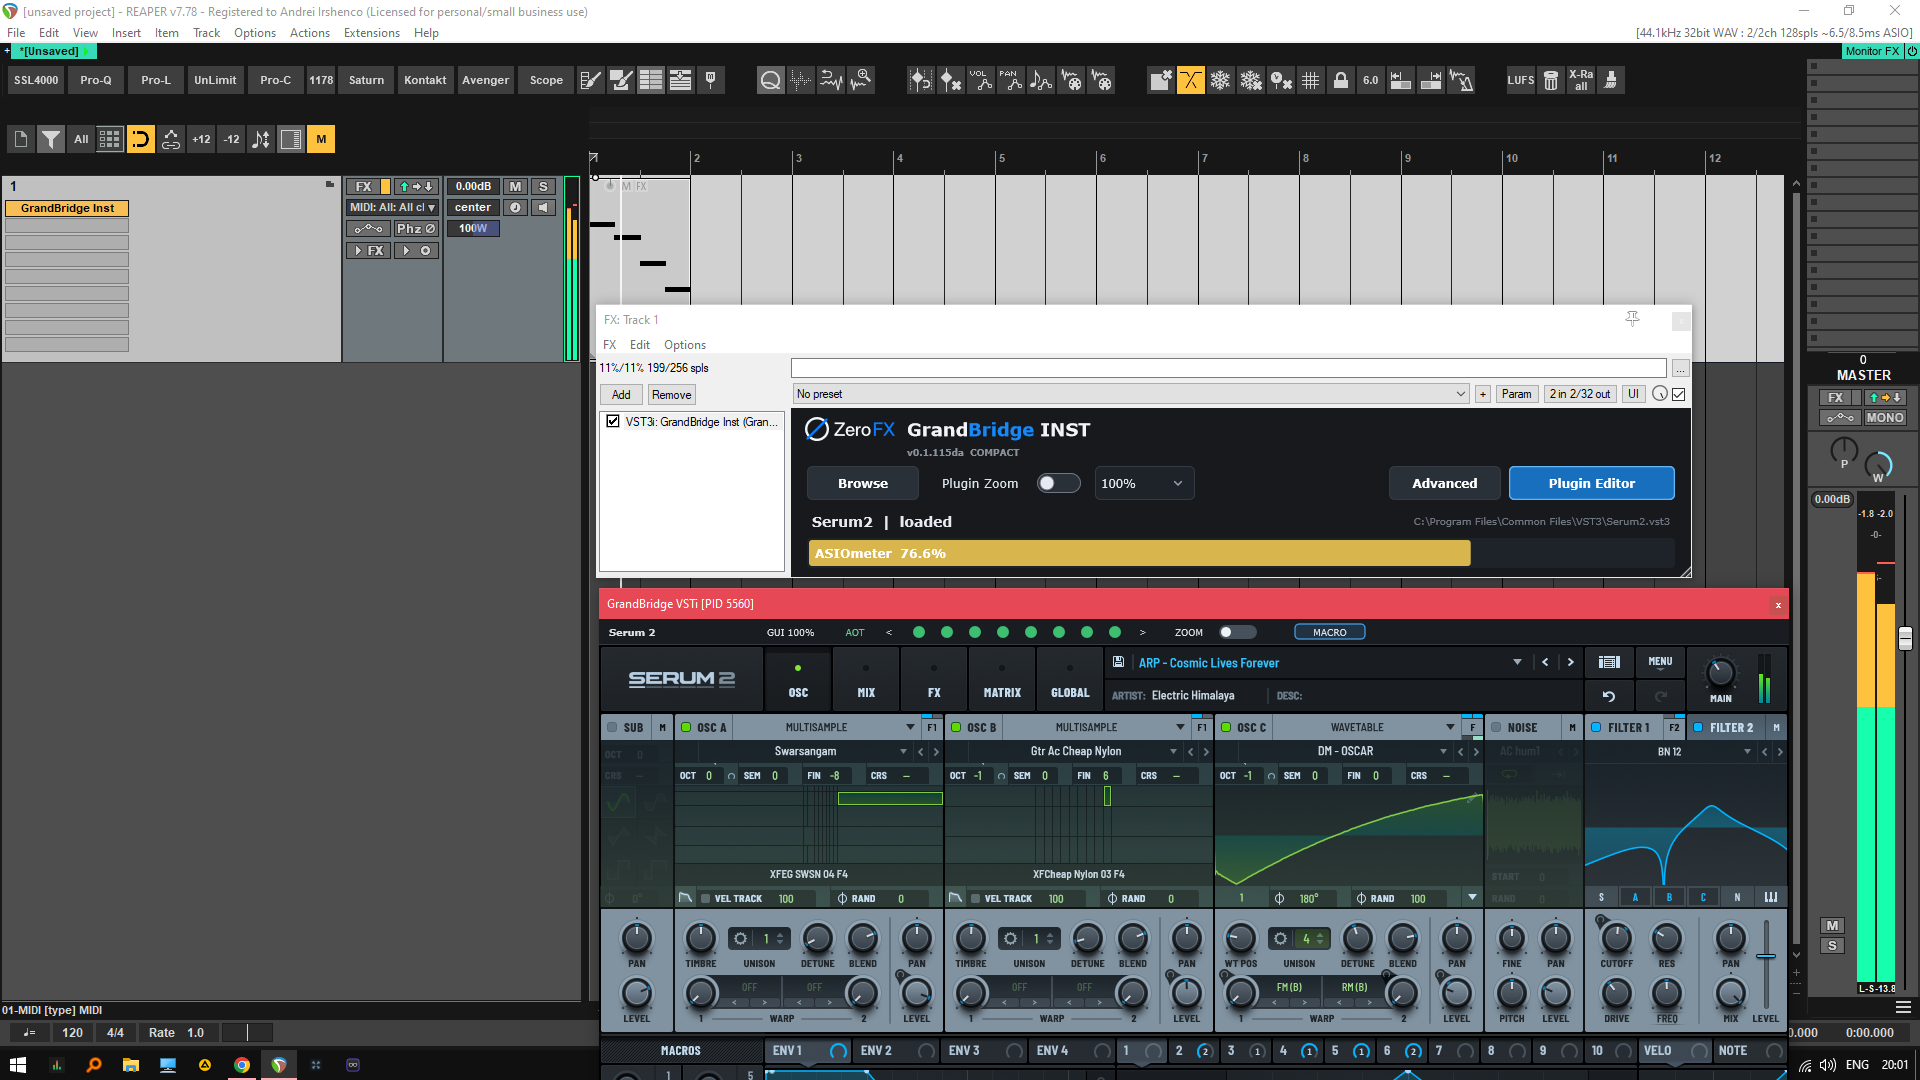Click the yellow loop icon above tracks
Viewport: 1920px width, 1080px height.
tap(140, 139)
